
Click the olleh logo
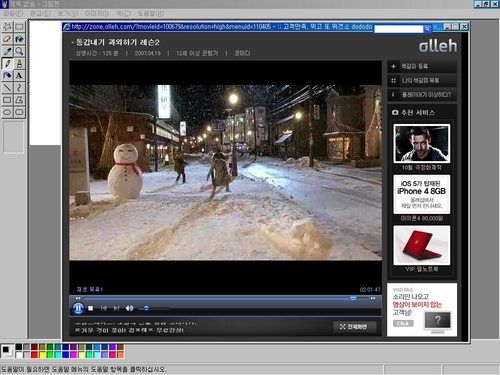[x=438, y=46]
